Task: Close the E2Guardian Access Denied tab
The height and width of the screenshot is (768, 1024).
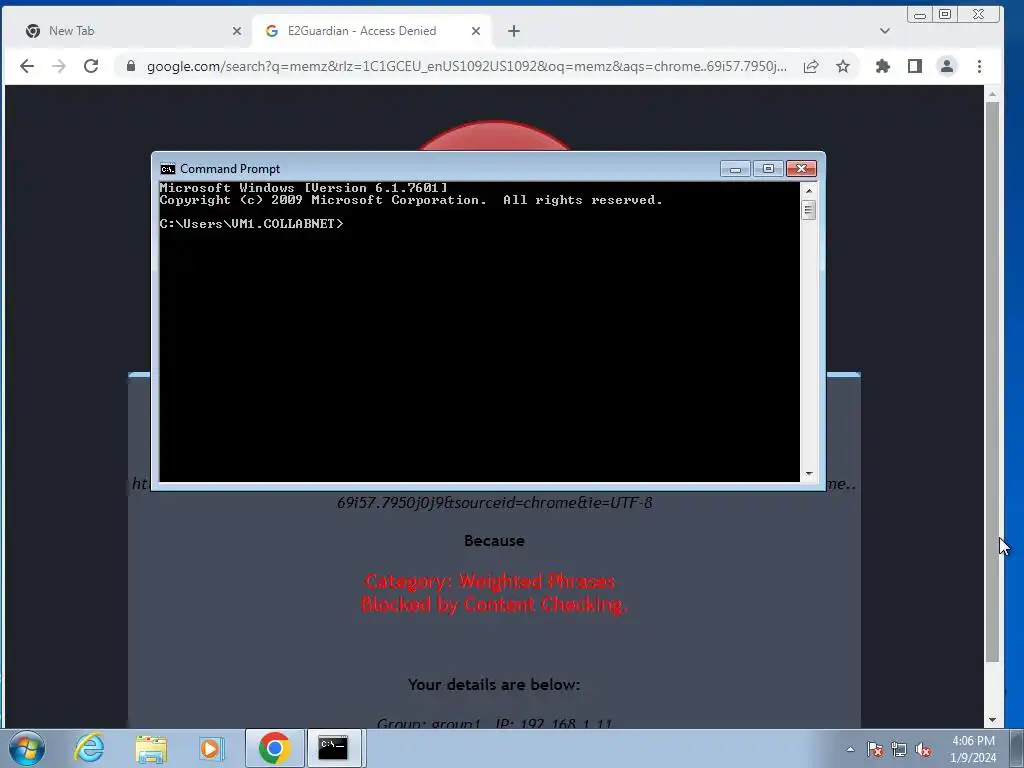Action: (x=476, y=31)
